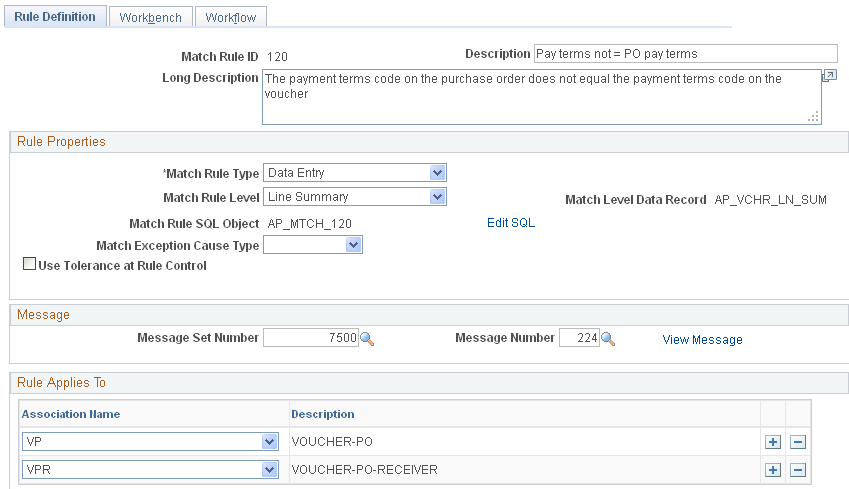Follow the View Message link
The width and height of the screenshot is (849, 489).
pyautogui.click(x=702, y=340)
